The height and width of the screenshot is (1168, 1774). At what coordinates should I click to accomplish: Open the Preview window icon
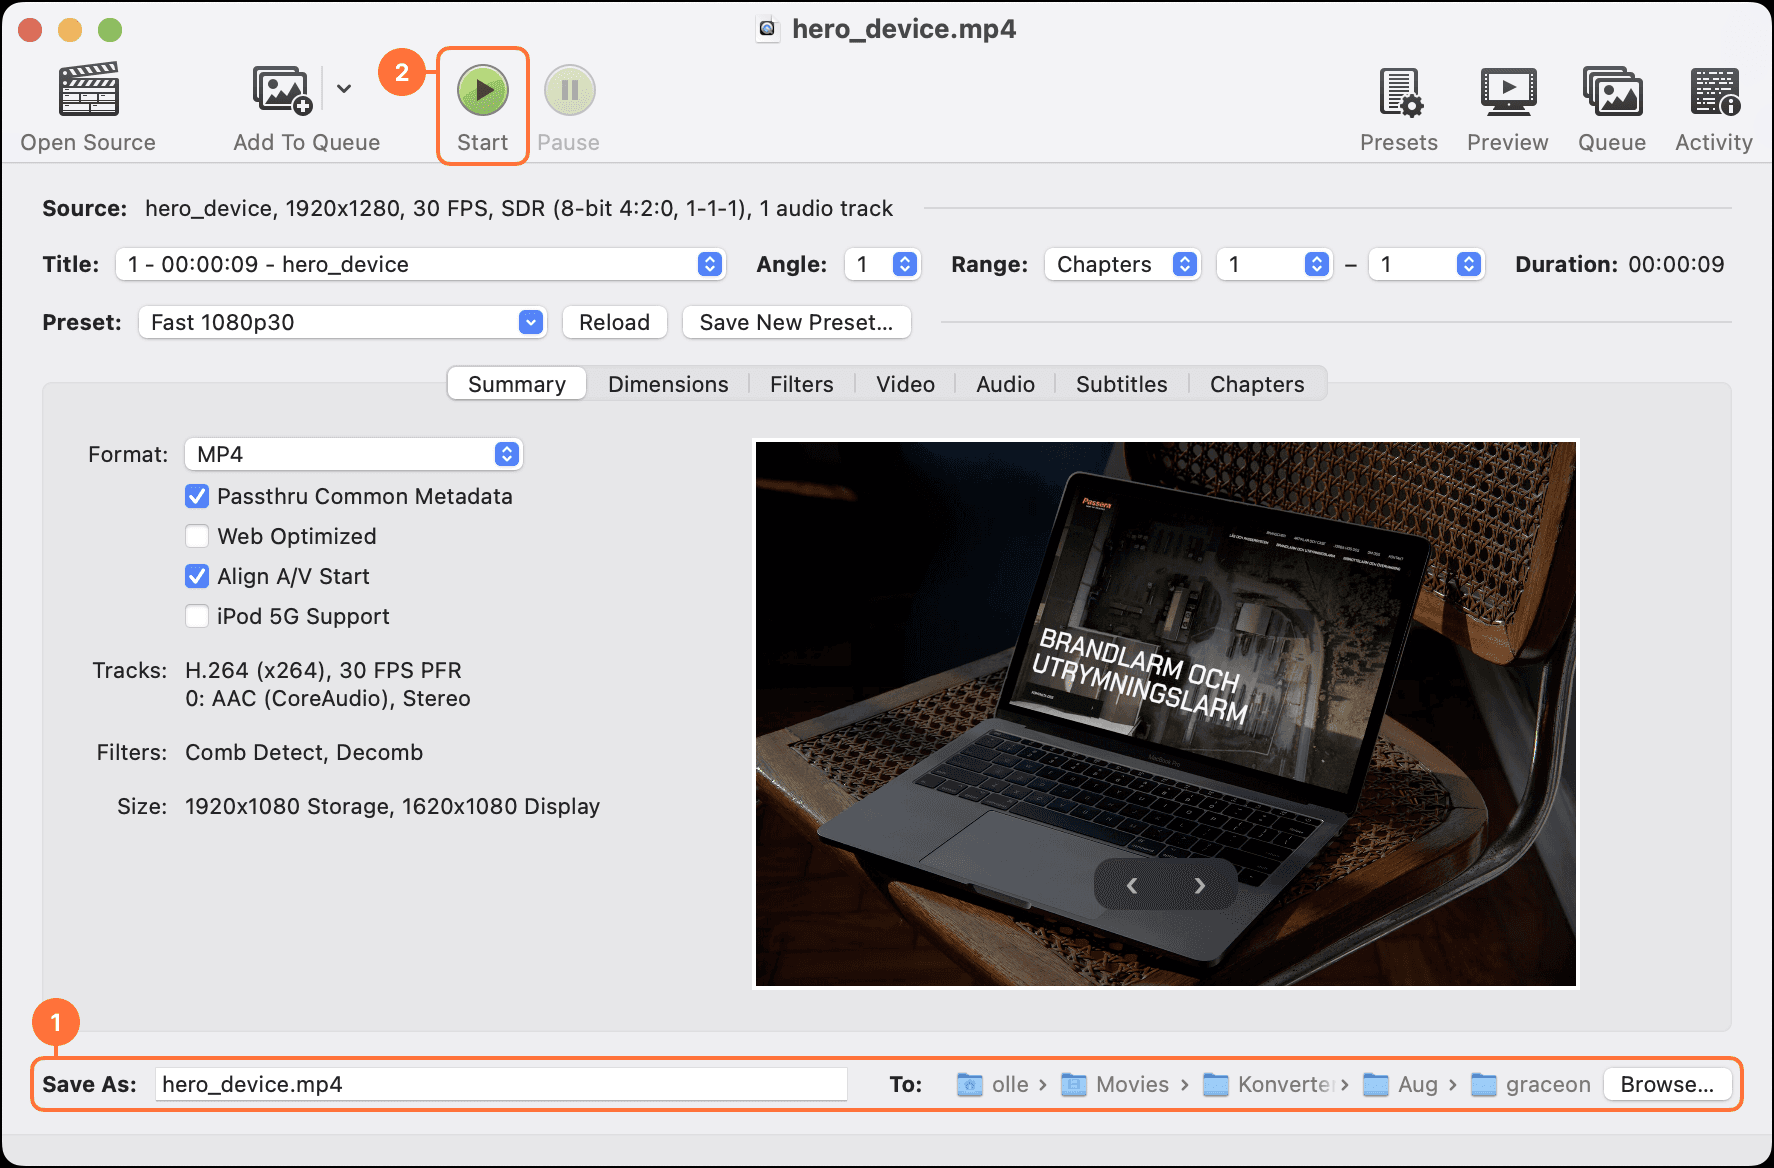(1507, 92)
